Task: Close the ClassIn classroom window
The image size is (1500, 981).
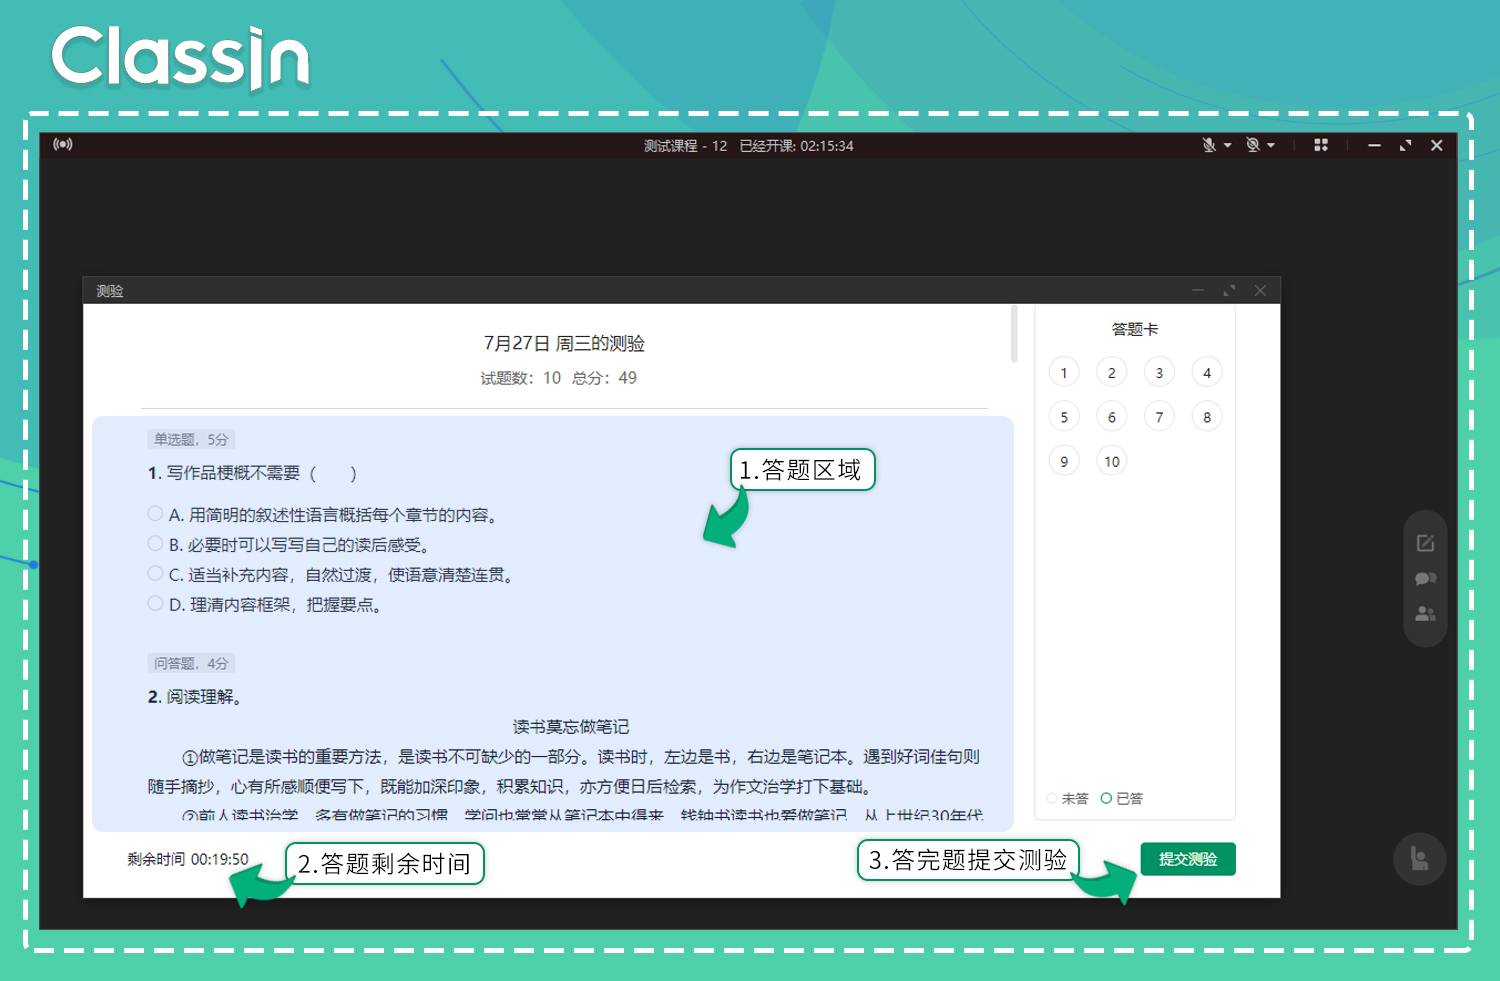Action: (x=1437, y=146)
